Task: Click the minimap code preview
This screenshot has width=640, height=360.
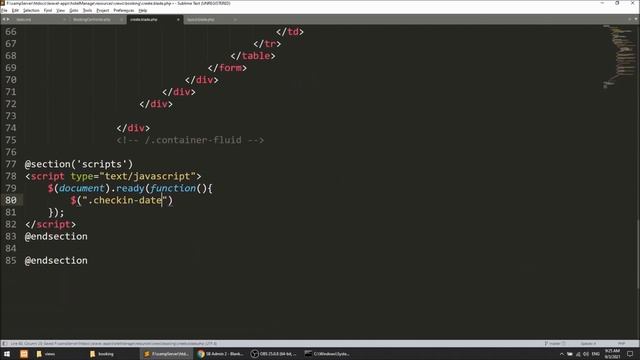Action: (619, 56)
